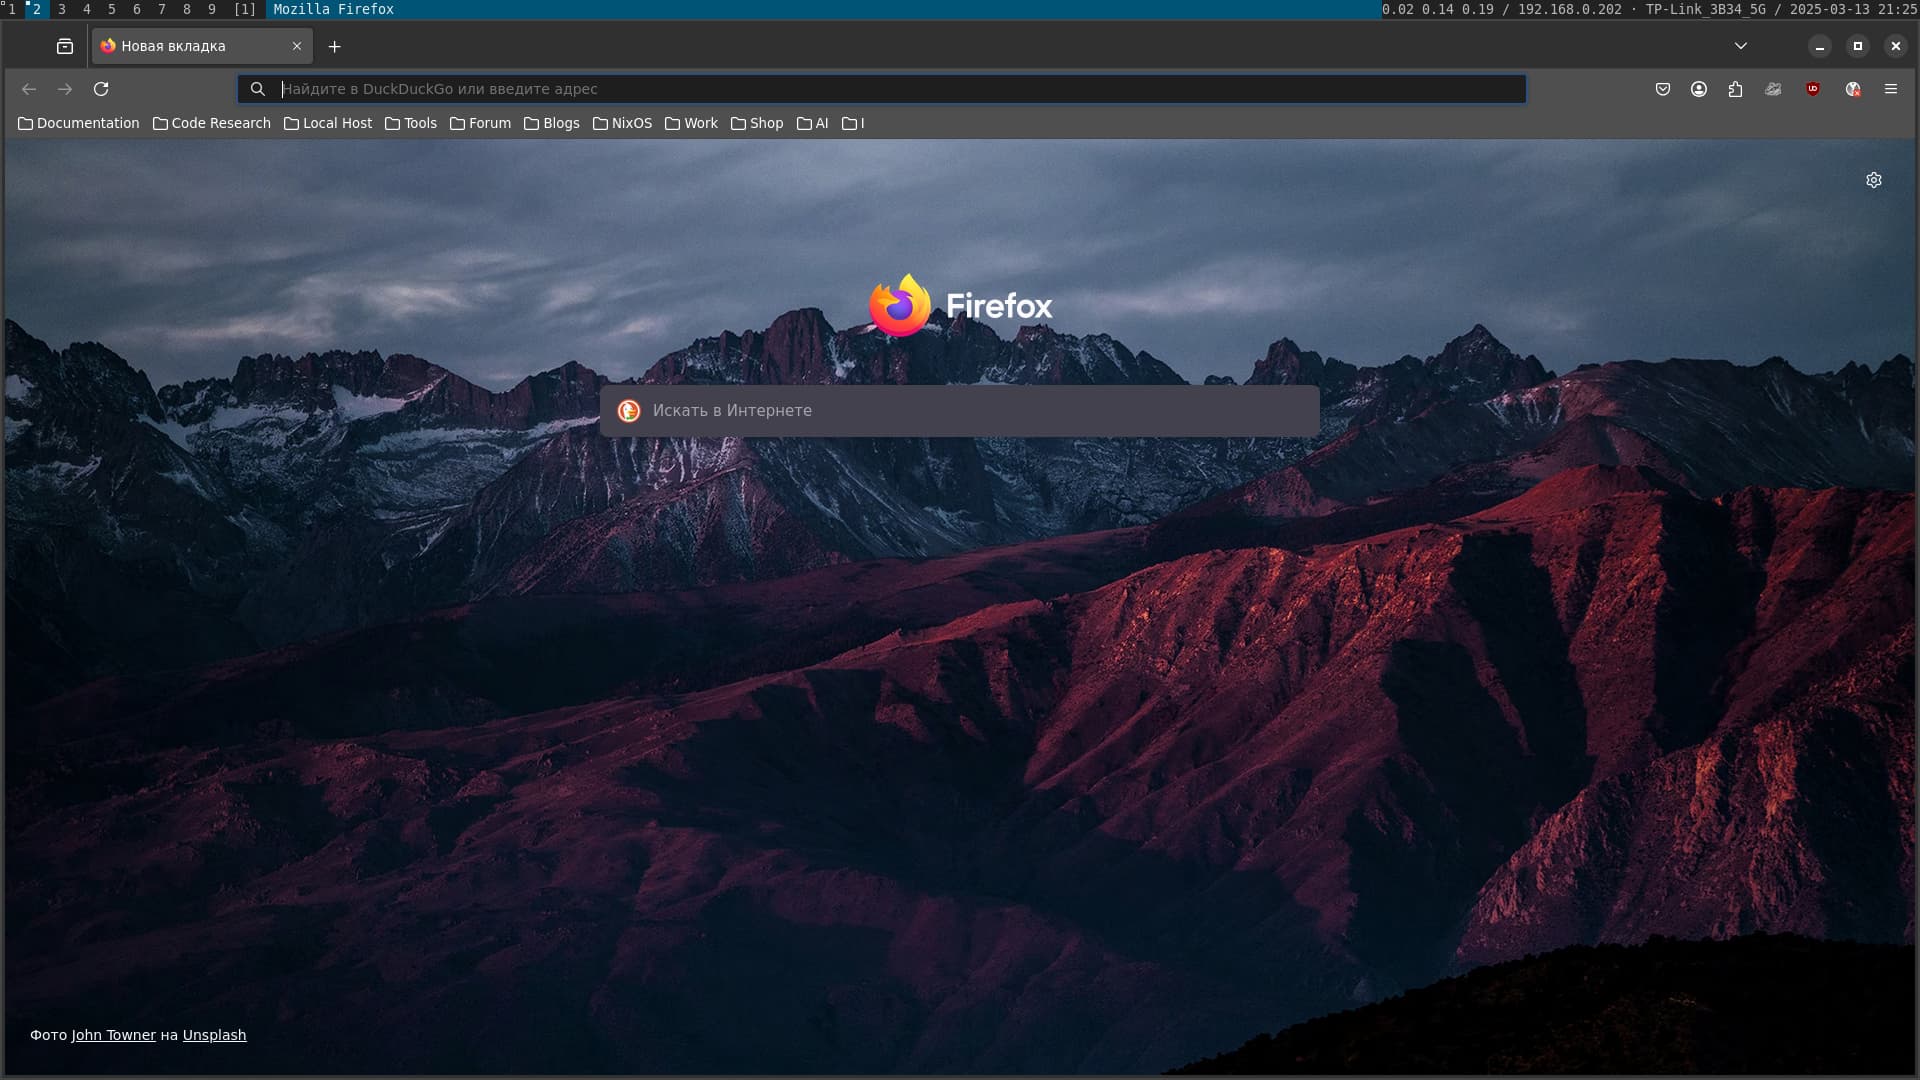This screenshot has width=1920, height=1080.
Task: Open the Pocket save icon
Action: coord(1662,89)
